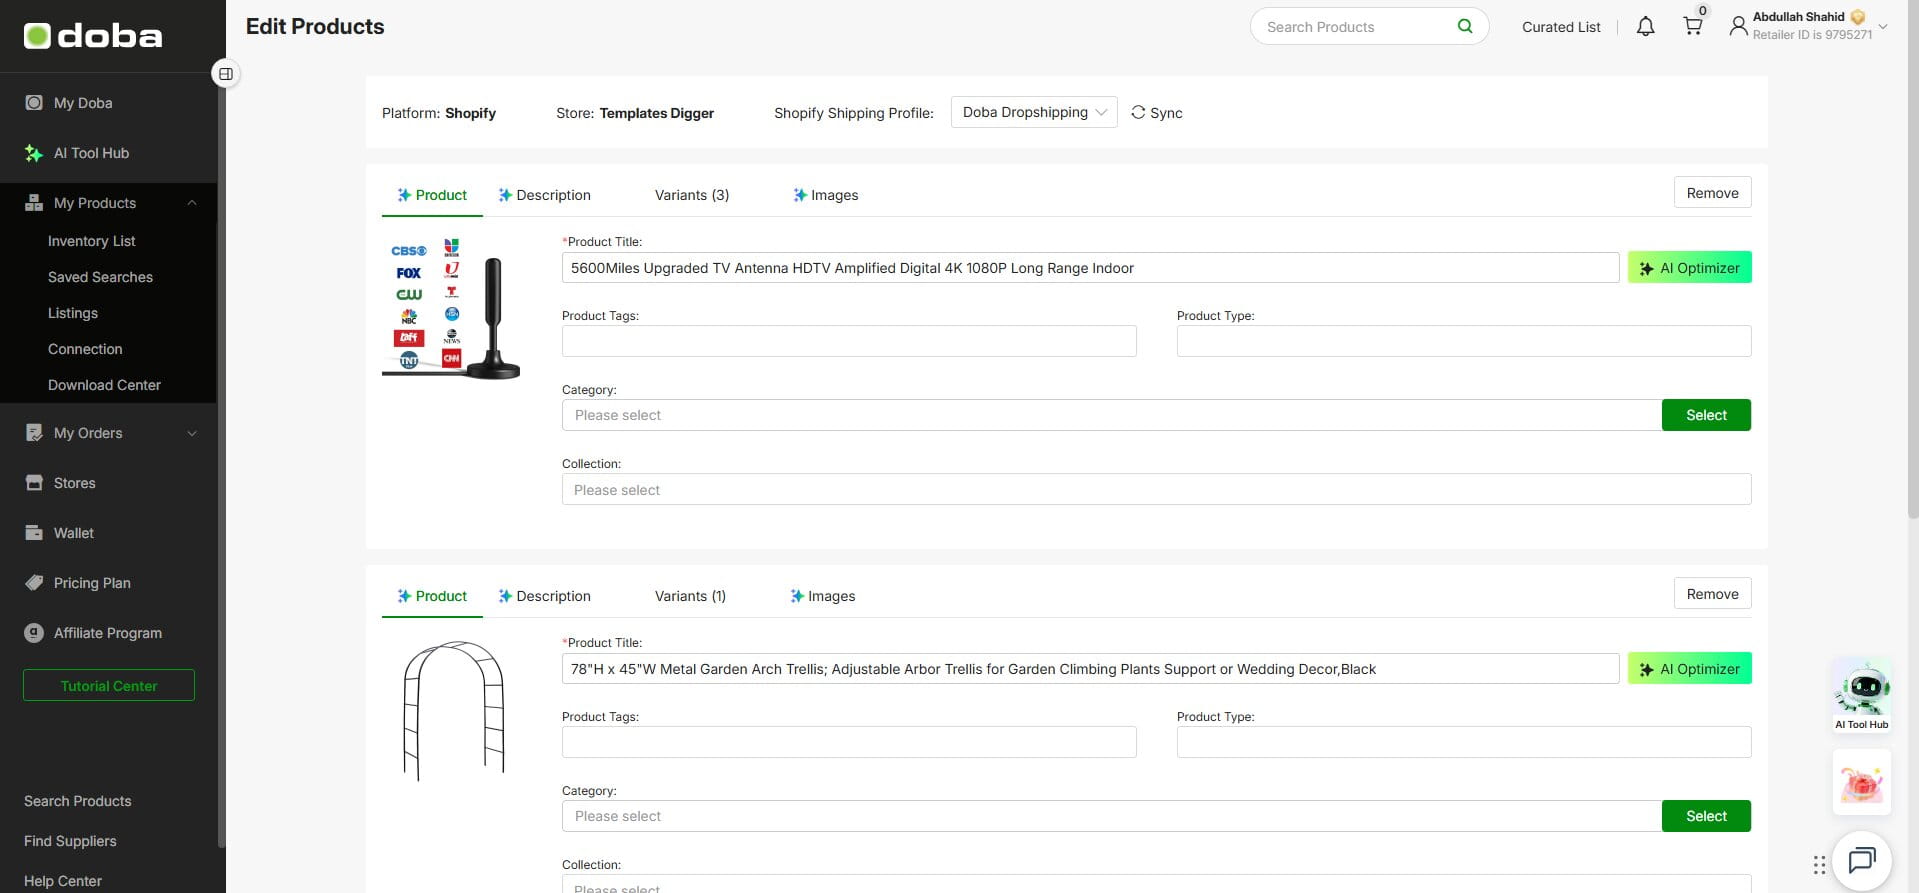Image resolution: width=1919 pixels, height=893 pixels.
Task: Open Collection dropdown for TV Antenna
Action: (x=1156, y=489)
